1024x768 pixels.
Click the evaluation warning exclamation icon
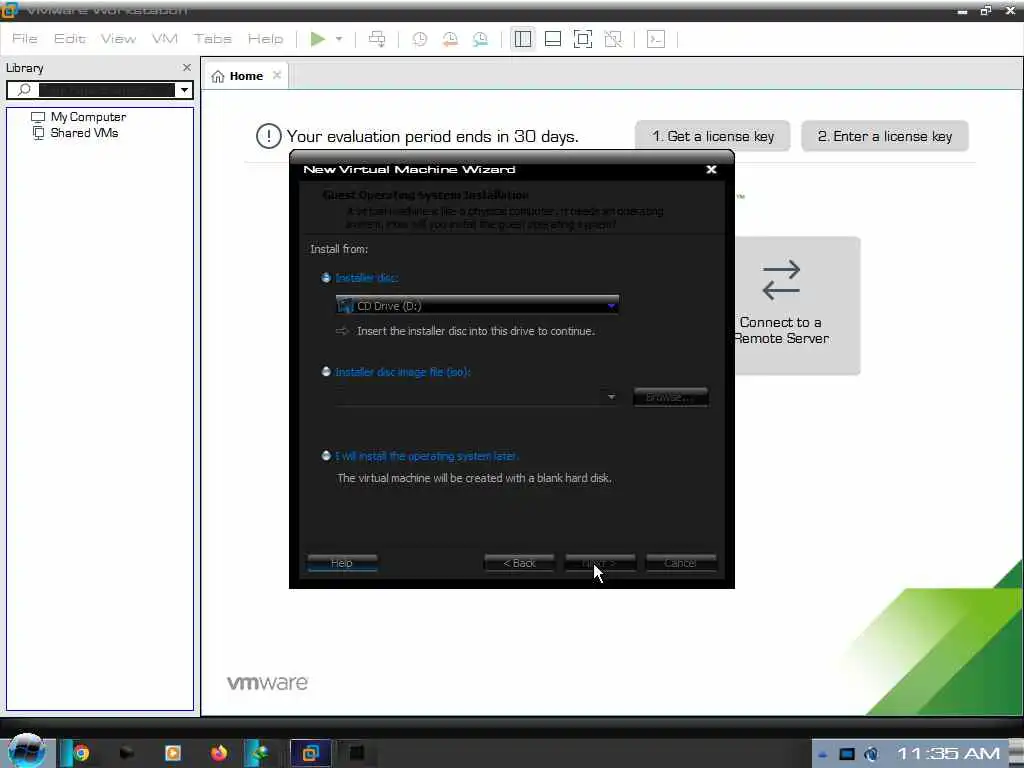tap(268, 136)
